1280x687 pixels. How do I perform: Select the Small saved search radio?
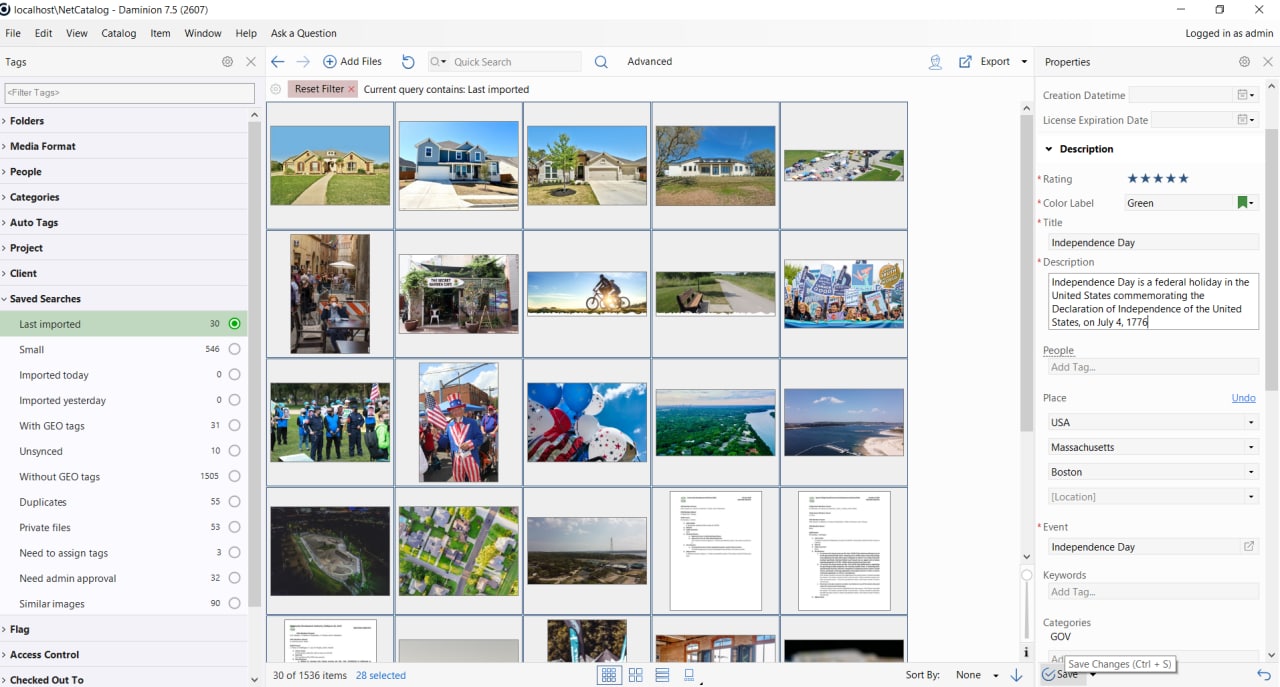pyautogui.click(x=234, y=350)
